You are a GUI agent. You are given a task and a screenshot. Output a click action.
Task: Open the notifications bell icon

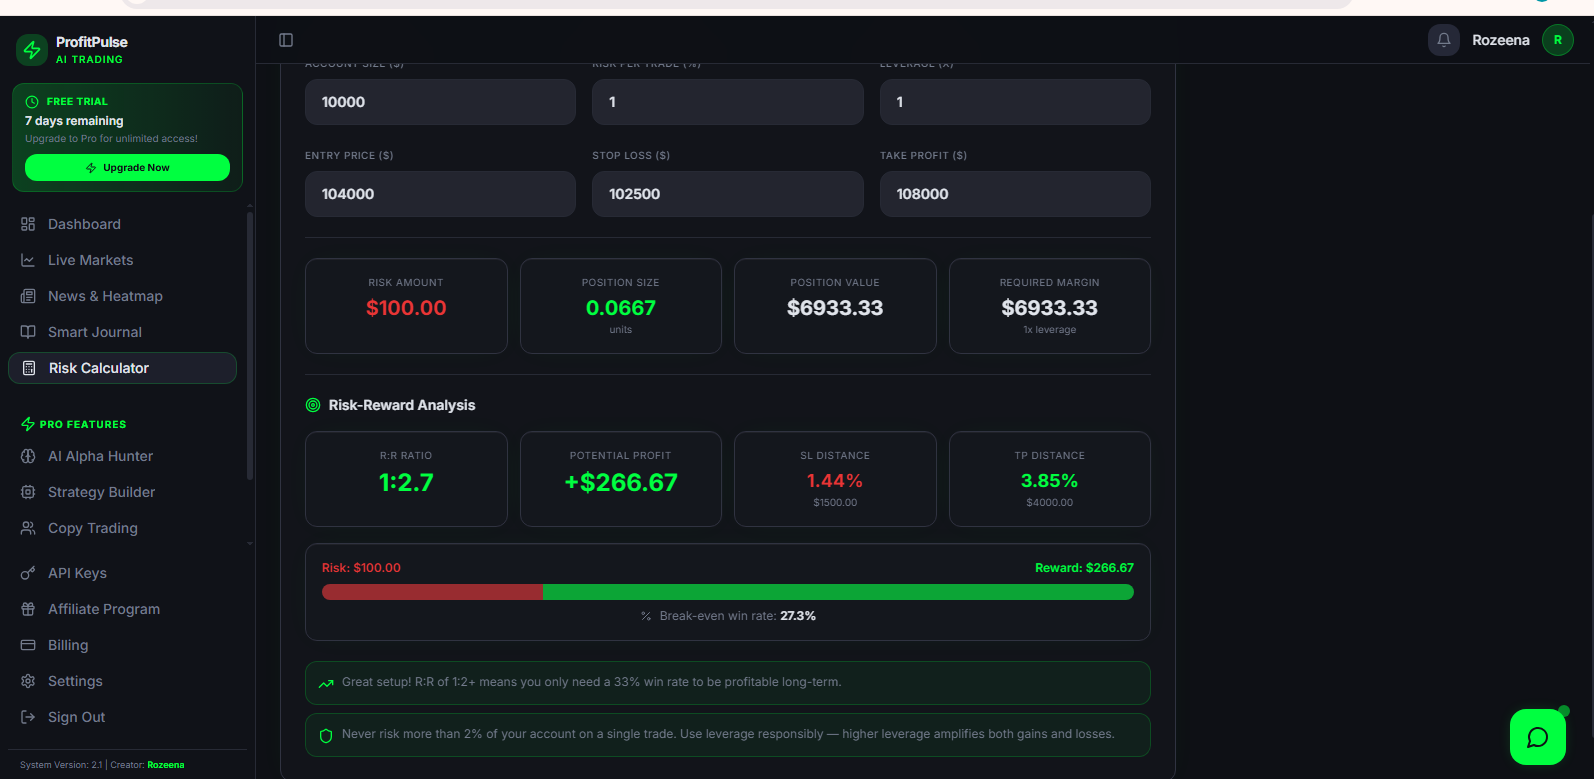[x=1444, y=40]
